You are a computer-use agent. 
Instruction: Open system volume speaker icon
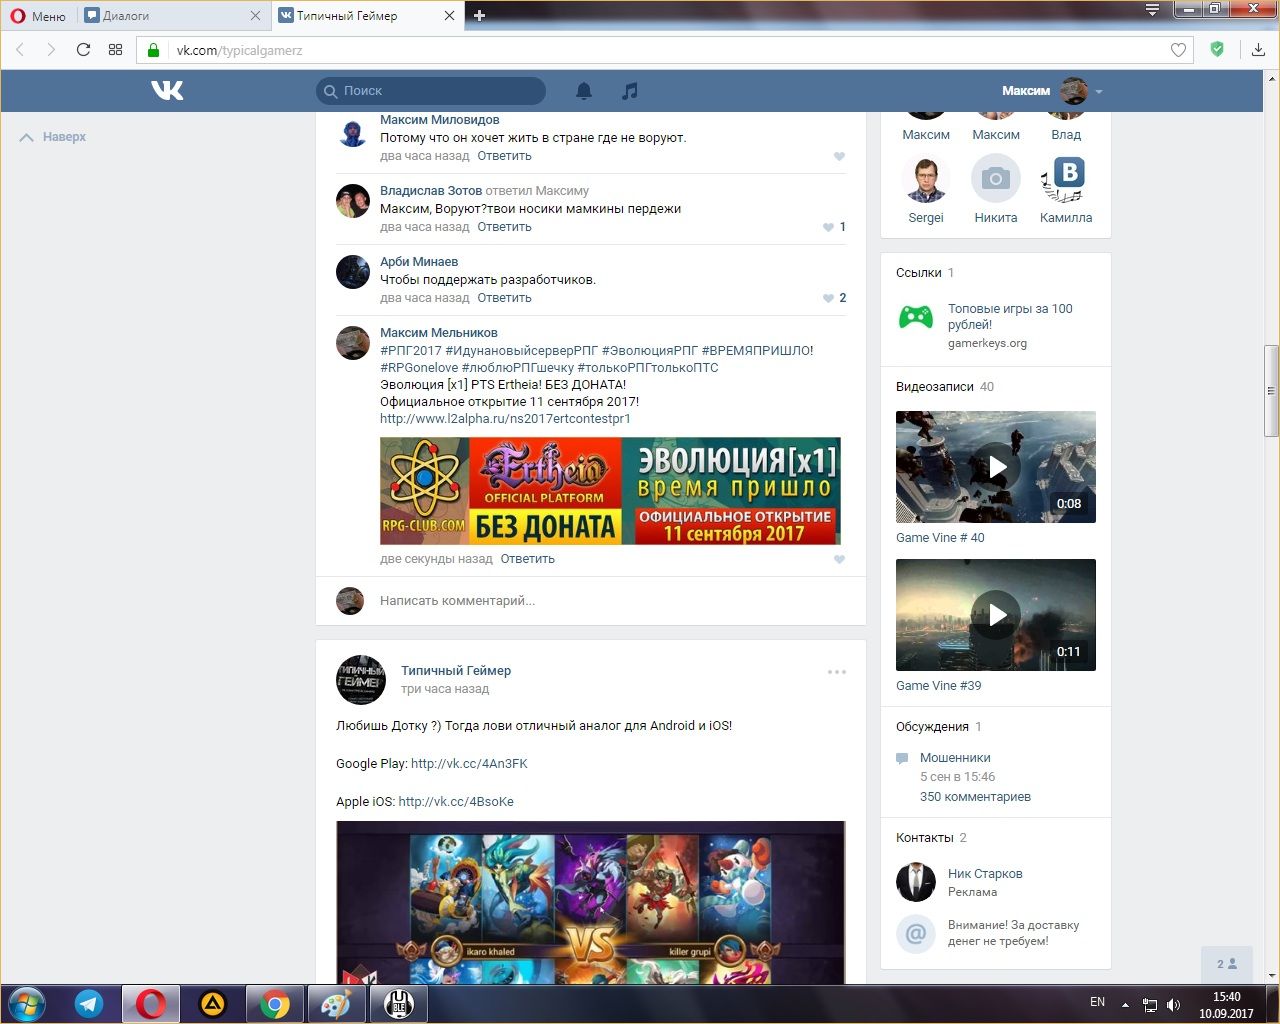[x=1174, y=1004]
